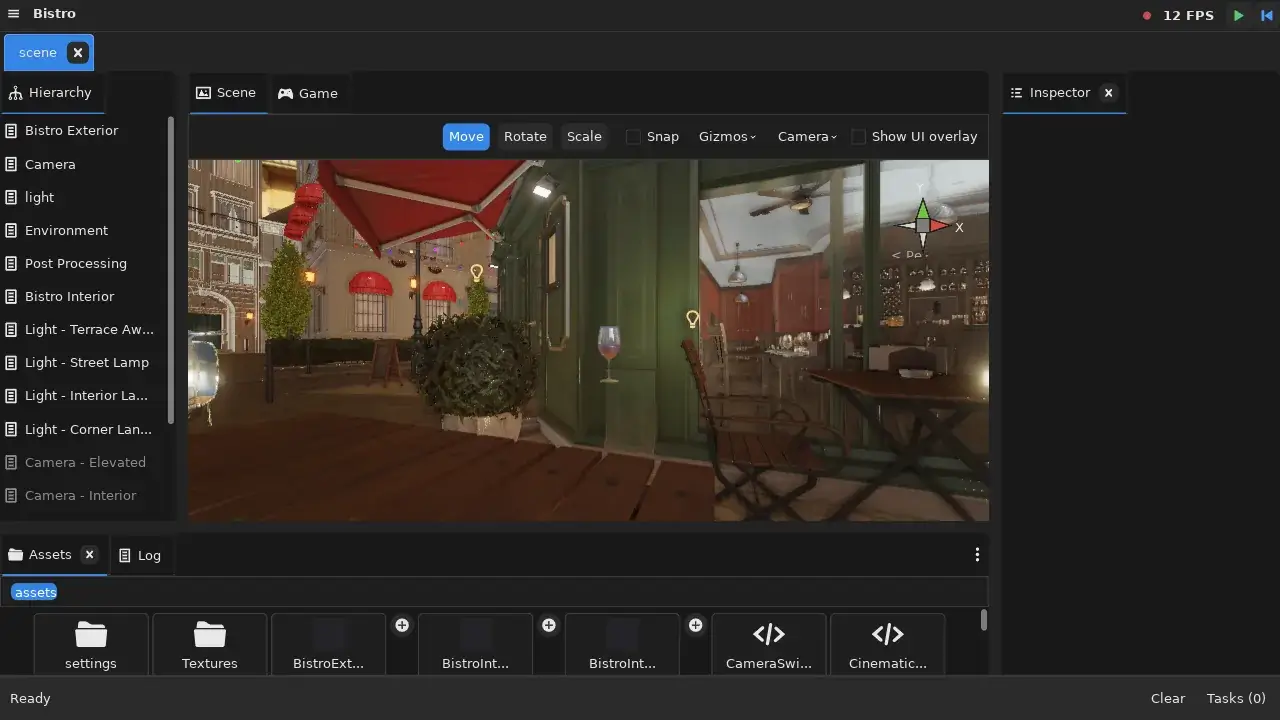Screen dimensions: 1280x720
Task: Click the Ready status text
Action: [30, 699]
